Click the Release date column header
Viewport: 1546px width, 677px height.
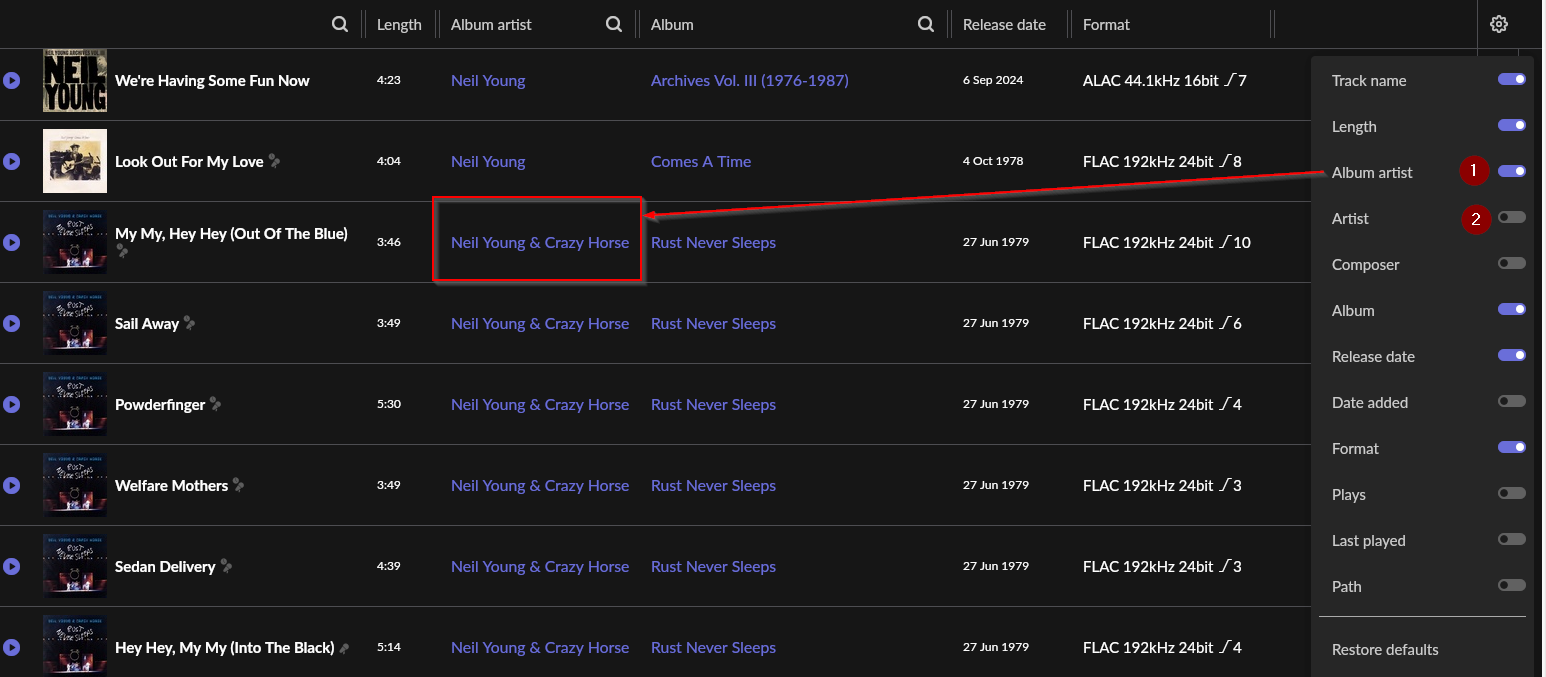[1004, 25]
